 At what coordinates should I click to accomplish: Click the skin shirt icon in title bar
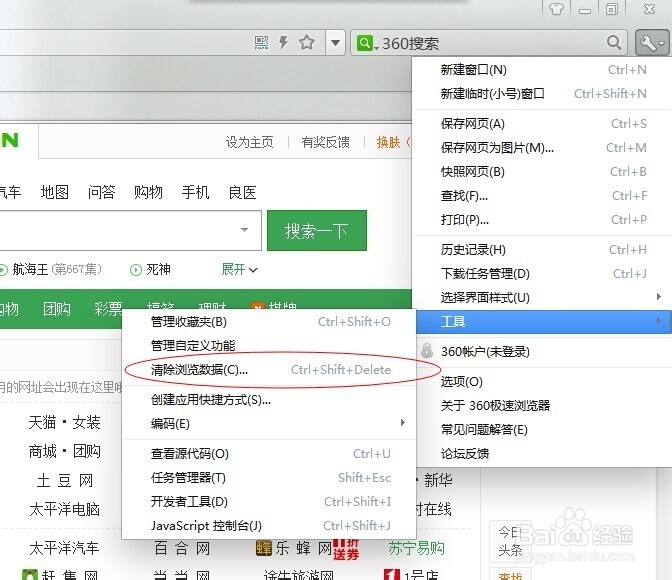point(557,9)
